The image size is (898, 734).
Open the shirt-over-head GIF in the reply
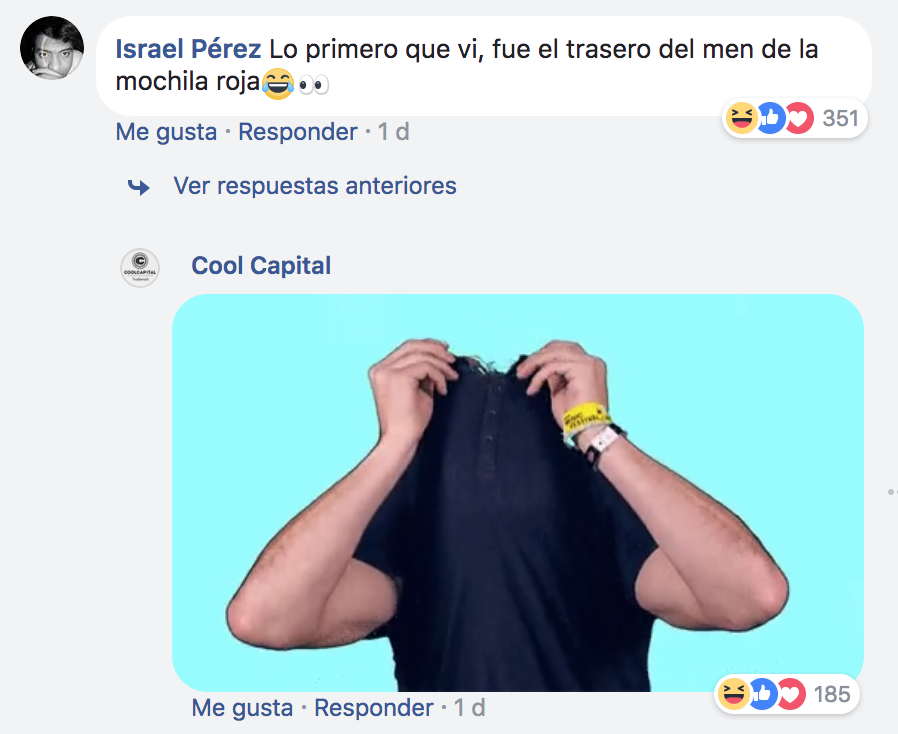pyautogui.click(x=518, y=492)
